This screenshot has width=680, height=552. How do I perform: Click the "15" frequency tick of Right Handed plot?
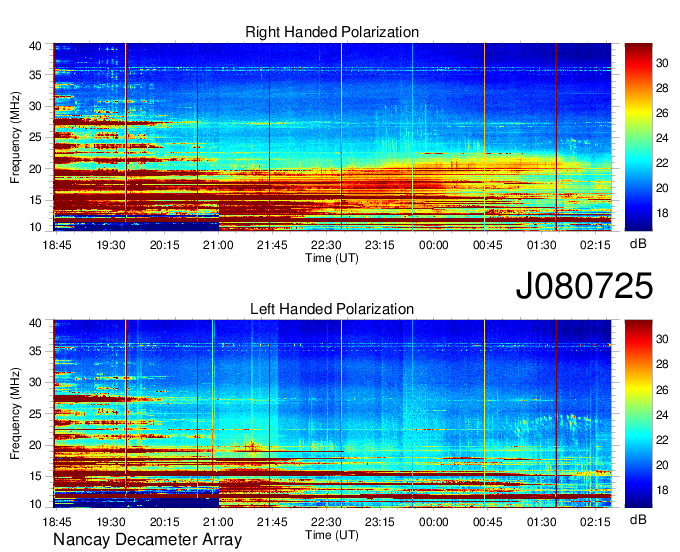tap(35, 200)
